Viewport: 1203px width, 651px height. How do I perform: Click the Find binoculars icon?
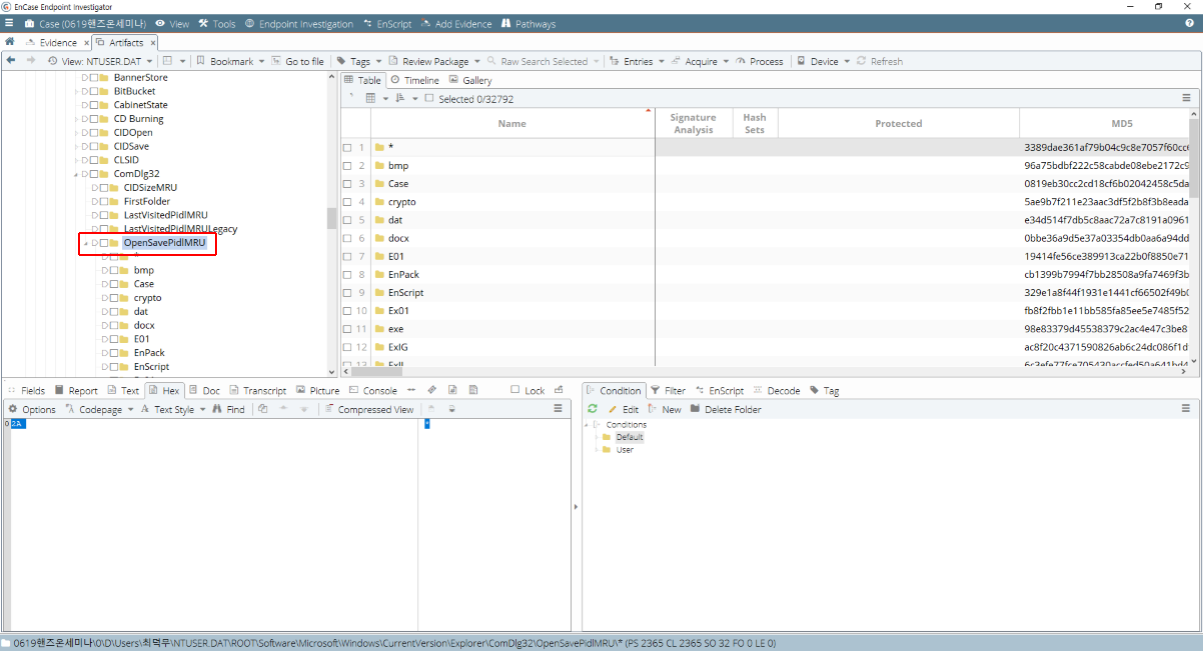pos(217,409)
